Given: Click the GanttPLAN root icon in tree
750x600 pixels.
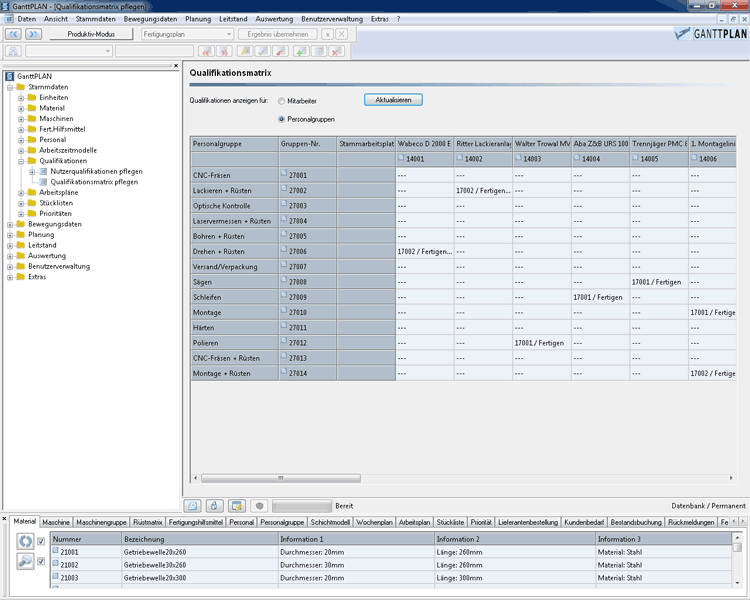Looking at the screenshot, I should click(10, 76).
